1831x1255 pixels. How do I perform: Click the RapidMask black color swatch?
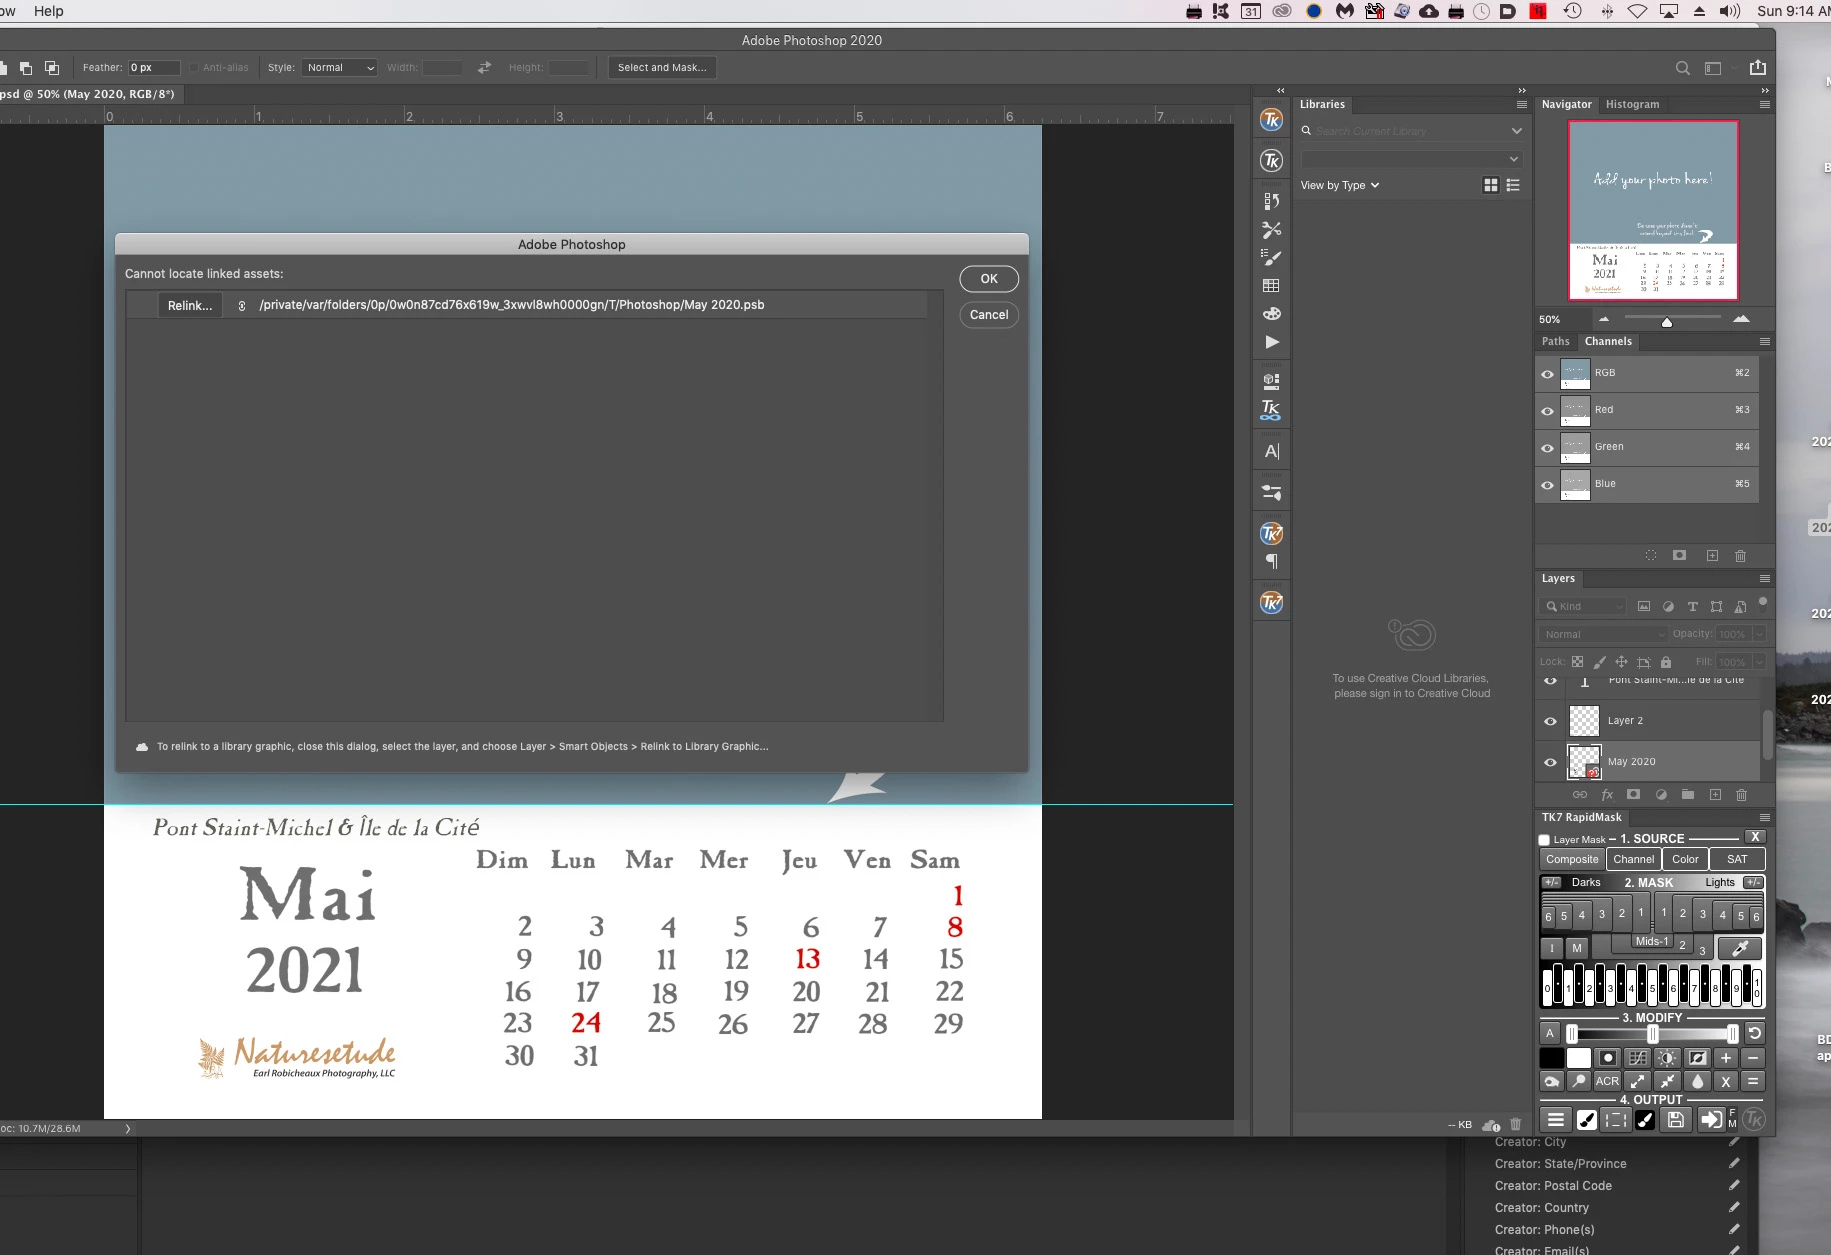pyautogui.click(x=1551, y=1058)
